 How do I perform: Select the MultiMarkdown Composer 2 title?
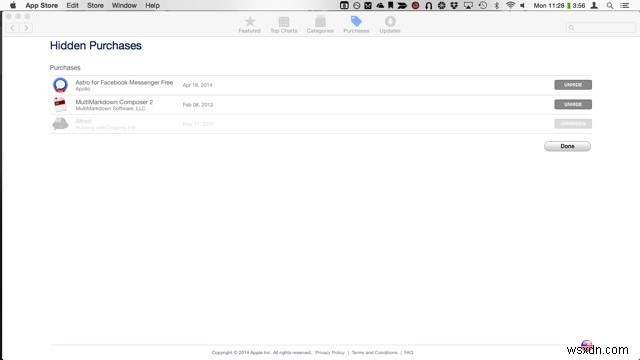(x=114, y=102)
